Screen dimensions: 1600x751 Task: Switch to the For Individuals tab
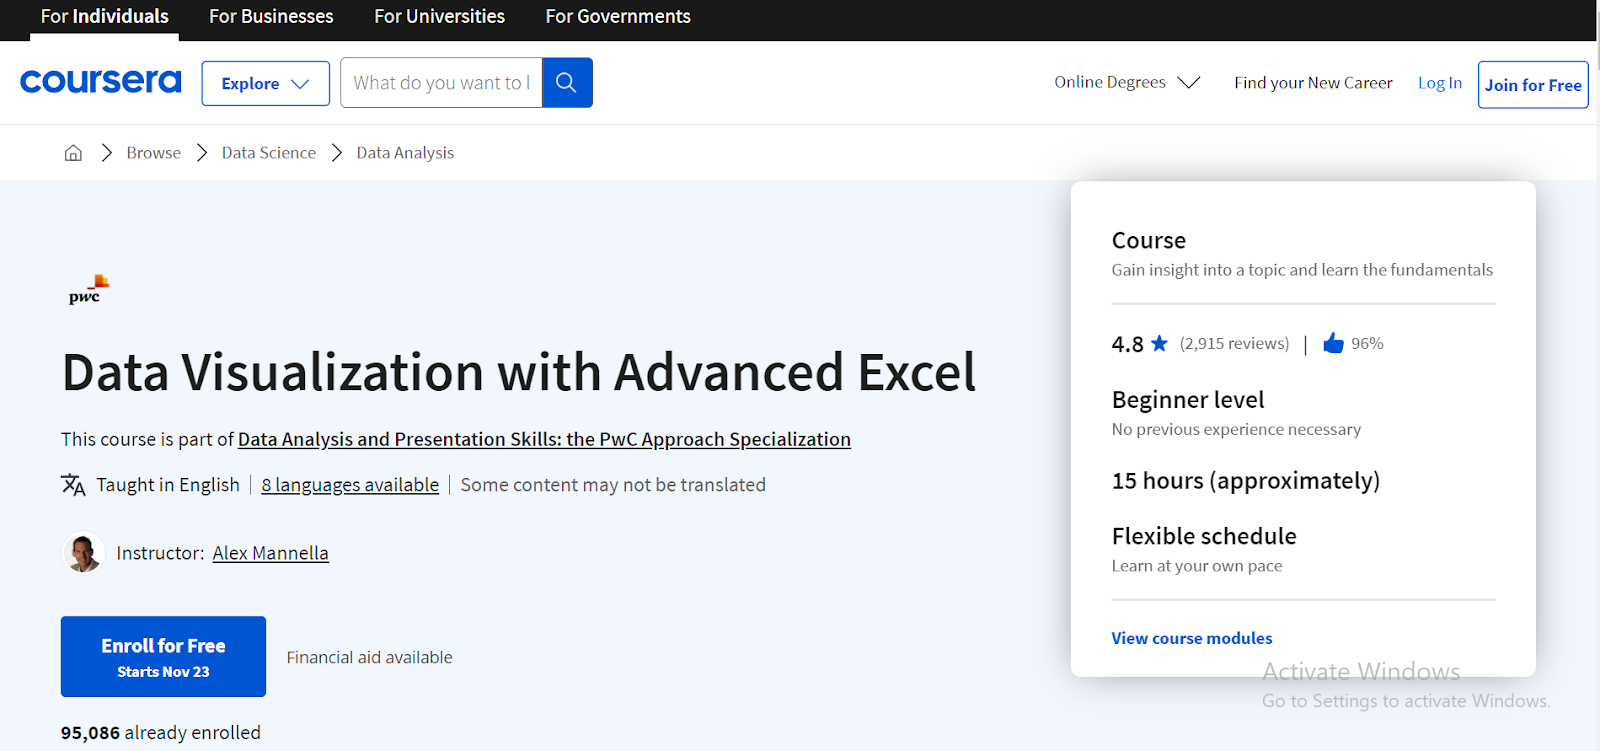click(x=104, y=17)
